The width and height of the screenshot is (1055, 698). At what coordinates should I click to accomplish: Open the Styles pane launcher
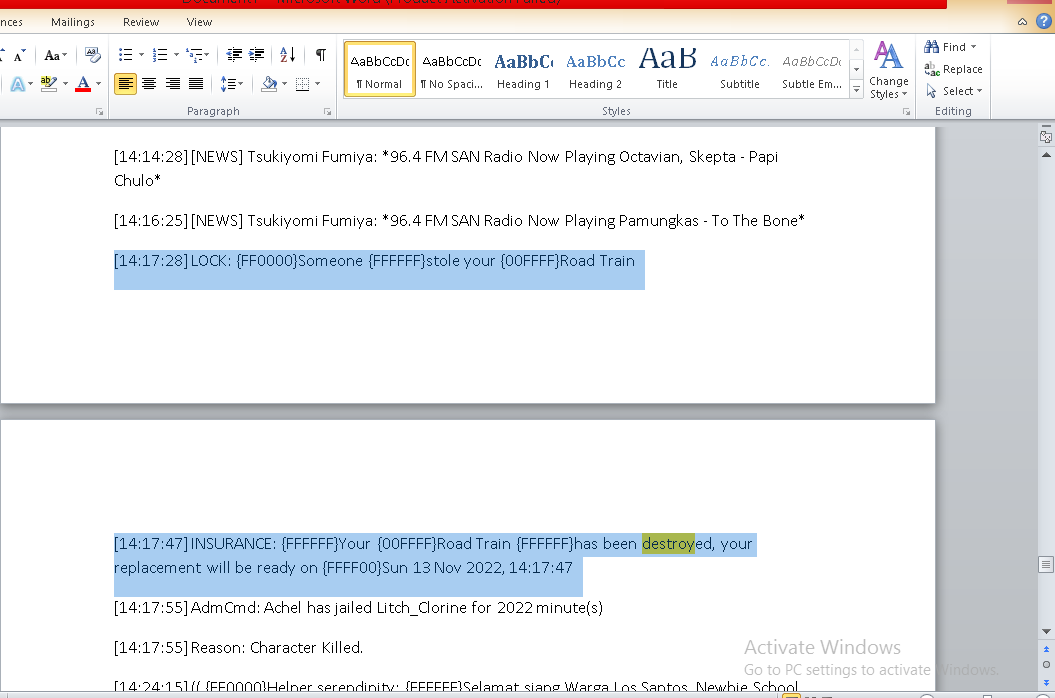(906, 112)
